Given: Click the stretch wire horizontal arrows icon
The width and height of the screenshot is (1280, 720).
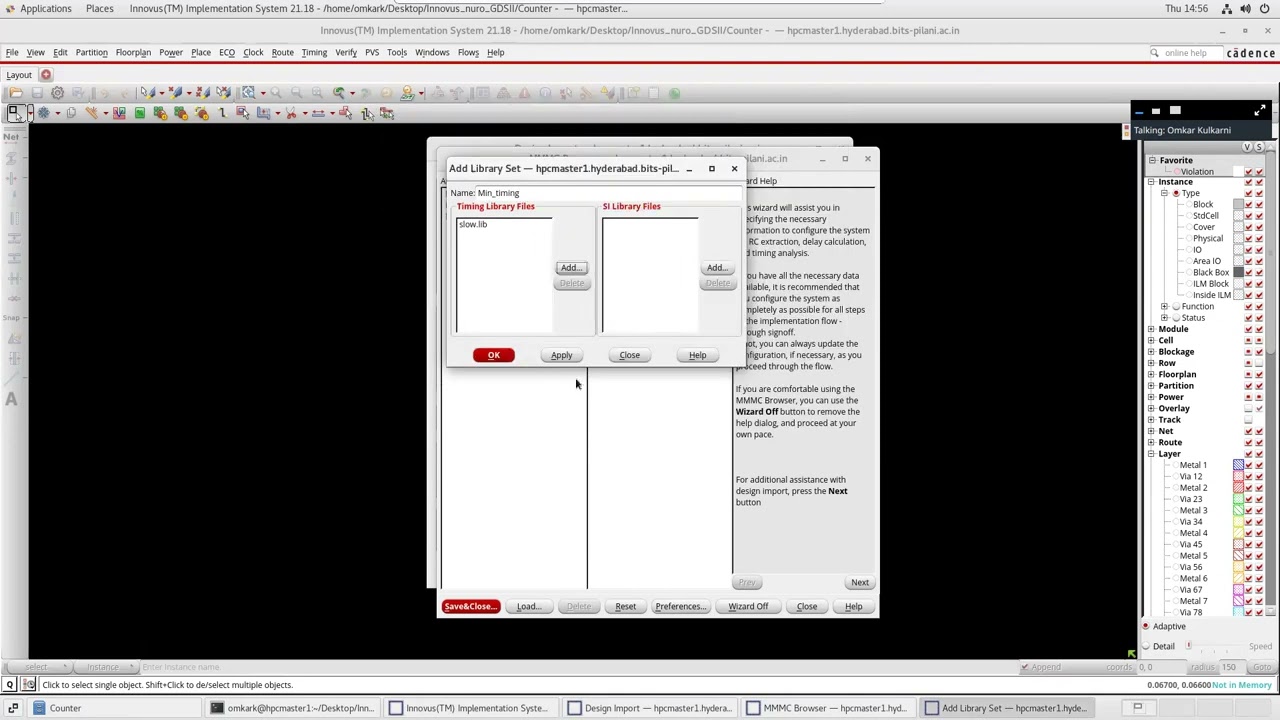Looking at the screenshot, I should point(318,113).
